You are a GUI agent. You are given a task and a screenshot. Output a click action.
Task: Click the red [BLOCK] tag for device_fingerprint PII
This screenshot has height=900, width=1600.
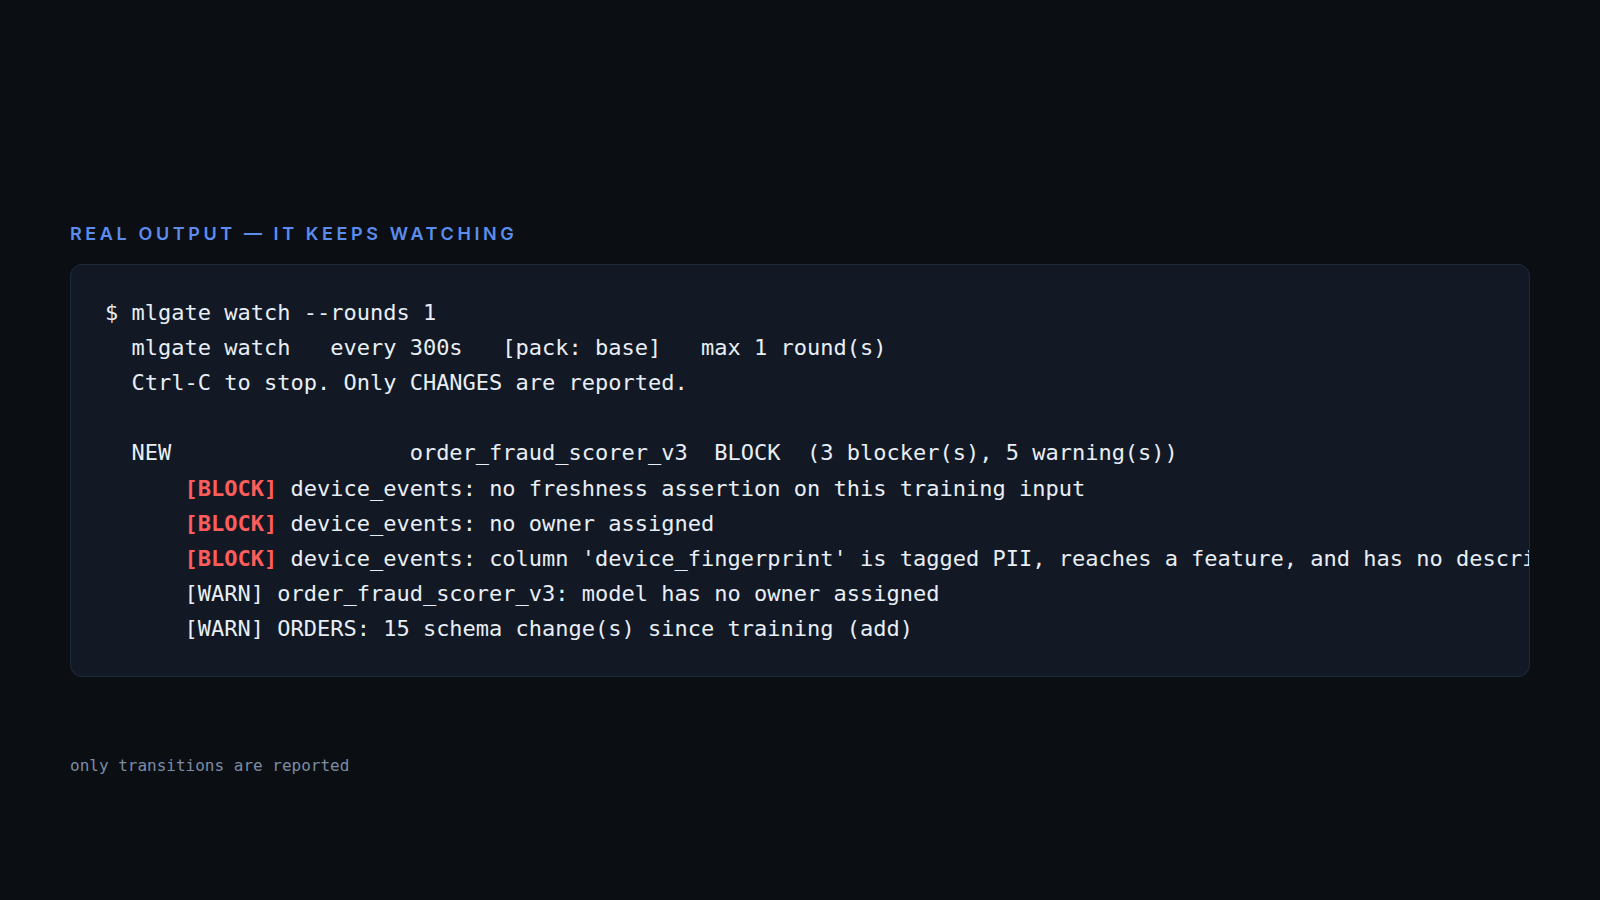point(231,559)
